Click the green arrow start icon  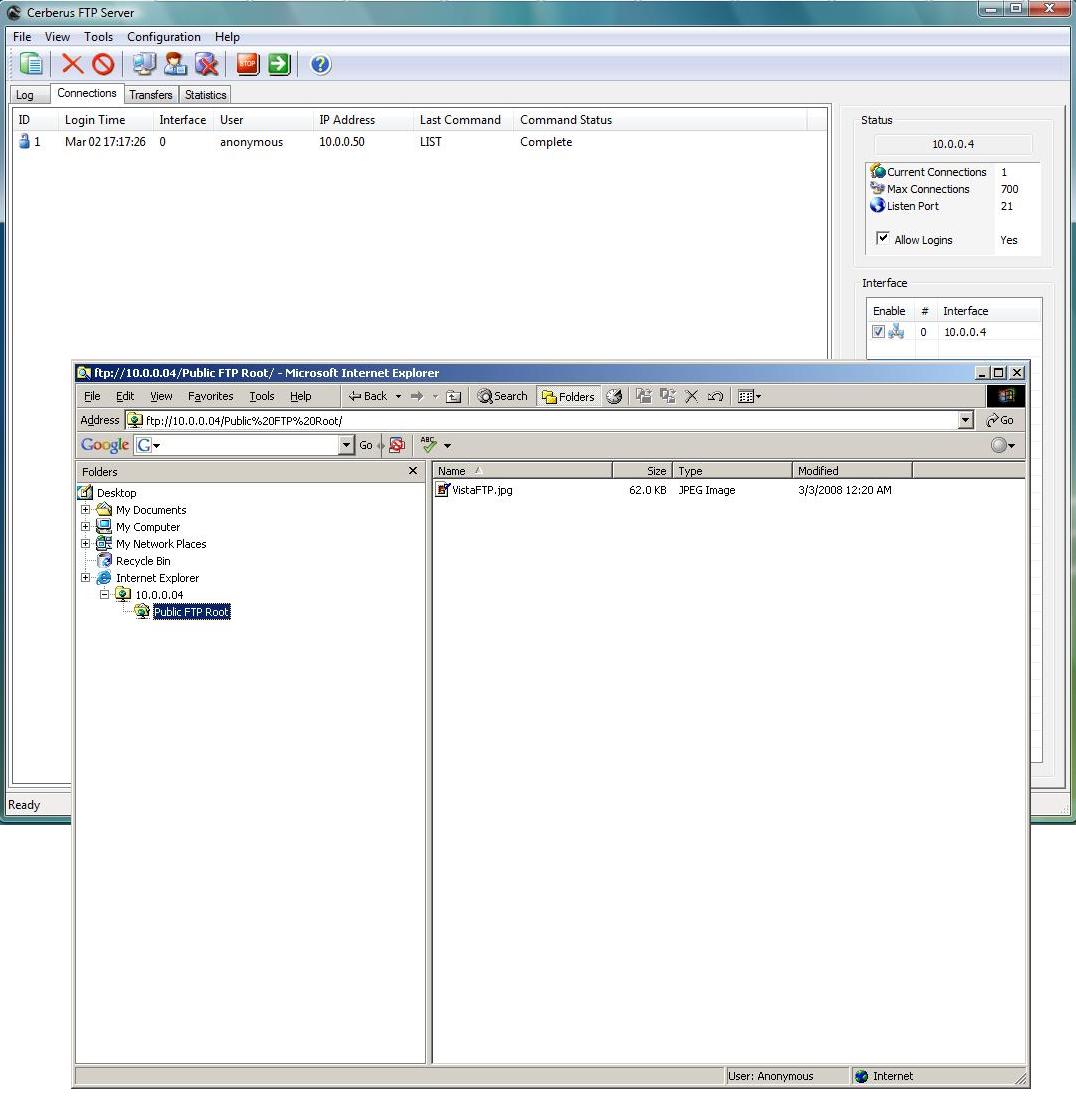279,64
